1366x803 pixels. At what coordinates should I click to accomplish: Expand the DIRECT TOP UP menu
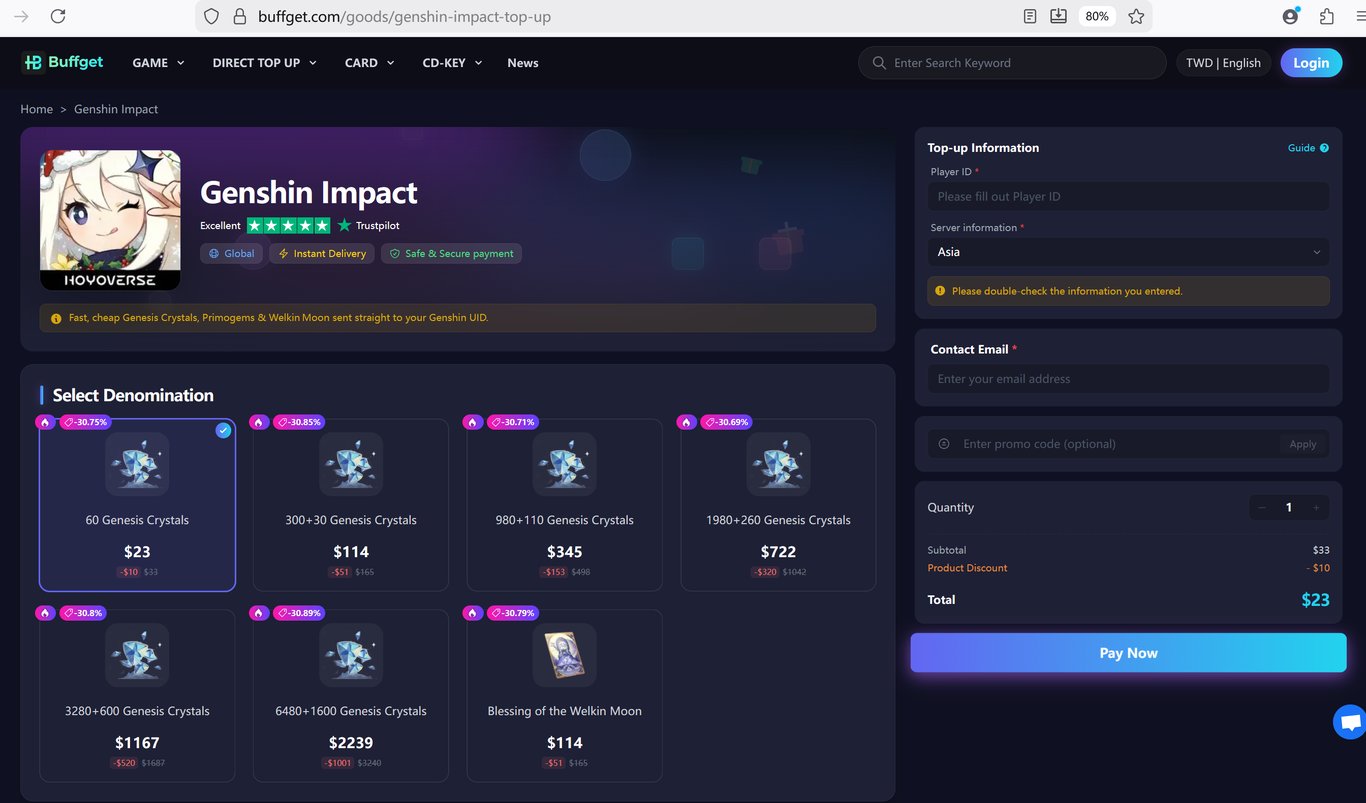(x=264, y=63)
